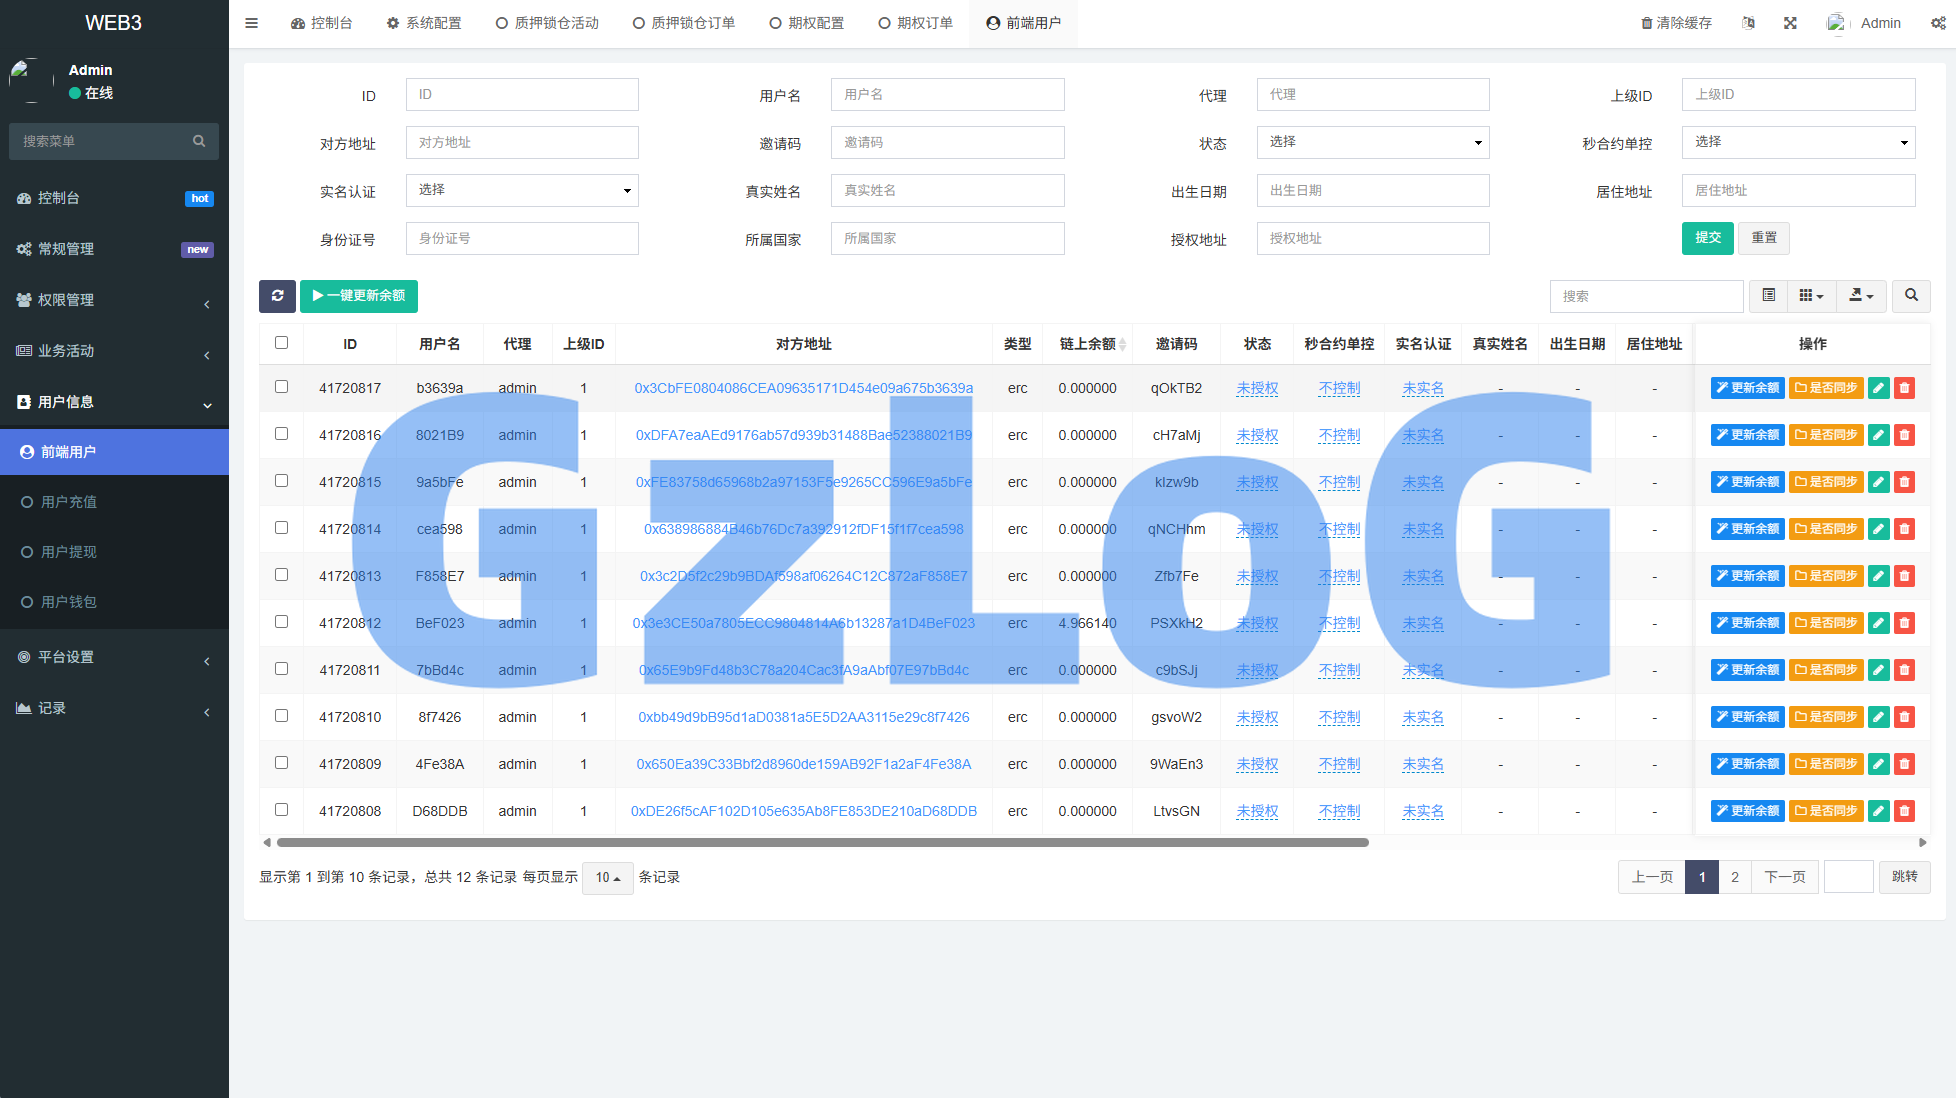Click red delete icon for user 8021B9

(x=1905, y=435)
